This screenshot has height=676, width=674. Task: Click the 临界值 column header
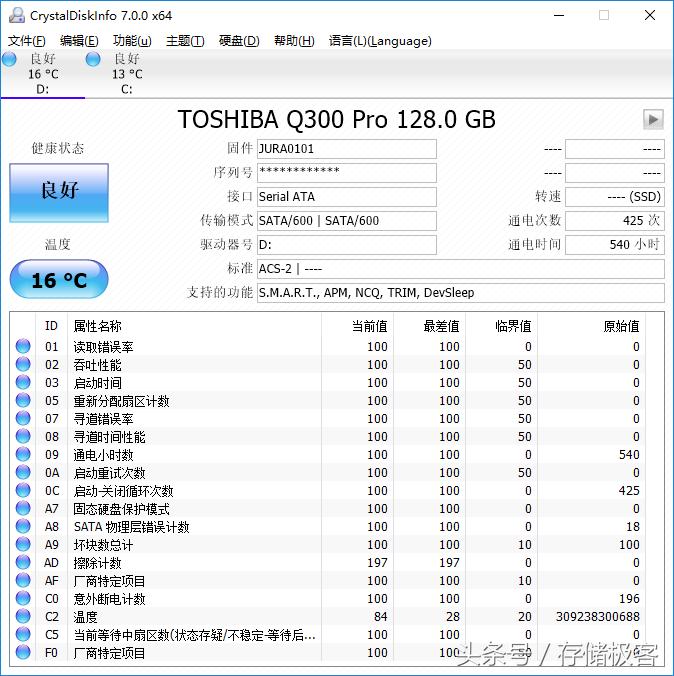tap(513, 326)
